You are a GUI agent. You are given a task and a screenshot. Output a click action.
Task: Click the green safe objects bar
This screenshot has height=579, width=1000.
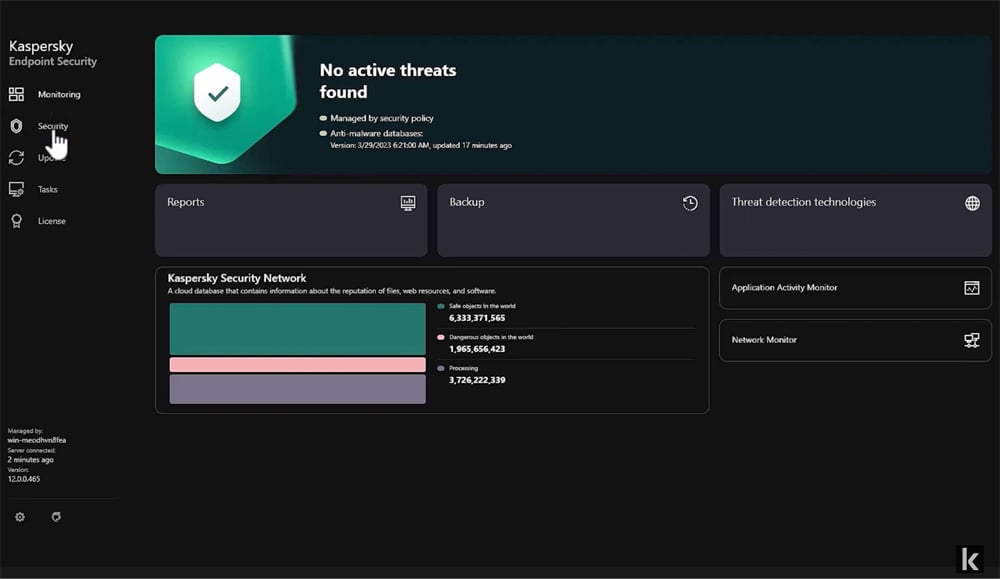pos(297,328)
